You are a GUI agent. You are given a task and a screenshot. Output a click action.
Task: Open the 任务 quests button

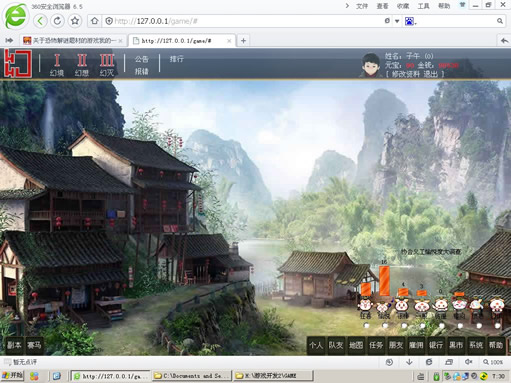coord(376,345)
